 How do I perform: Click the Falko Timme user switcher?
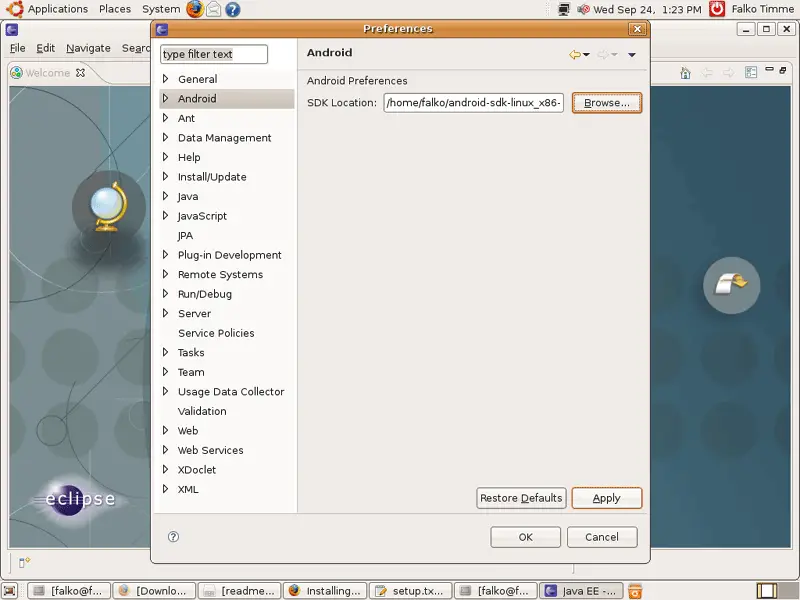coord(762,9)
